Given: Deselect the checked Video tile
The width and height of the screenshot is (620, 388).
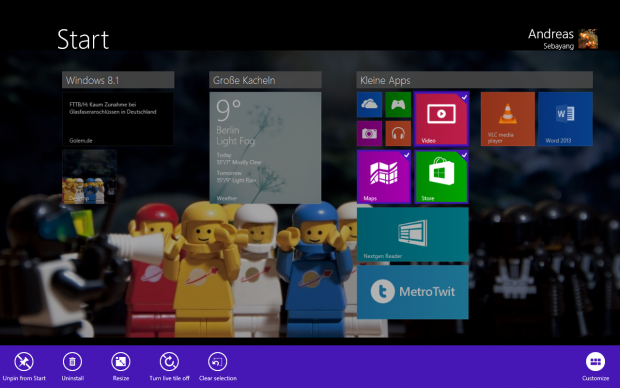Looking at the screenshot, I should coord(441,119).
